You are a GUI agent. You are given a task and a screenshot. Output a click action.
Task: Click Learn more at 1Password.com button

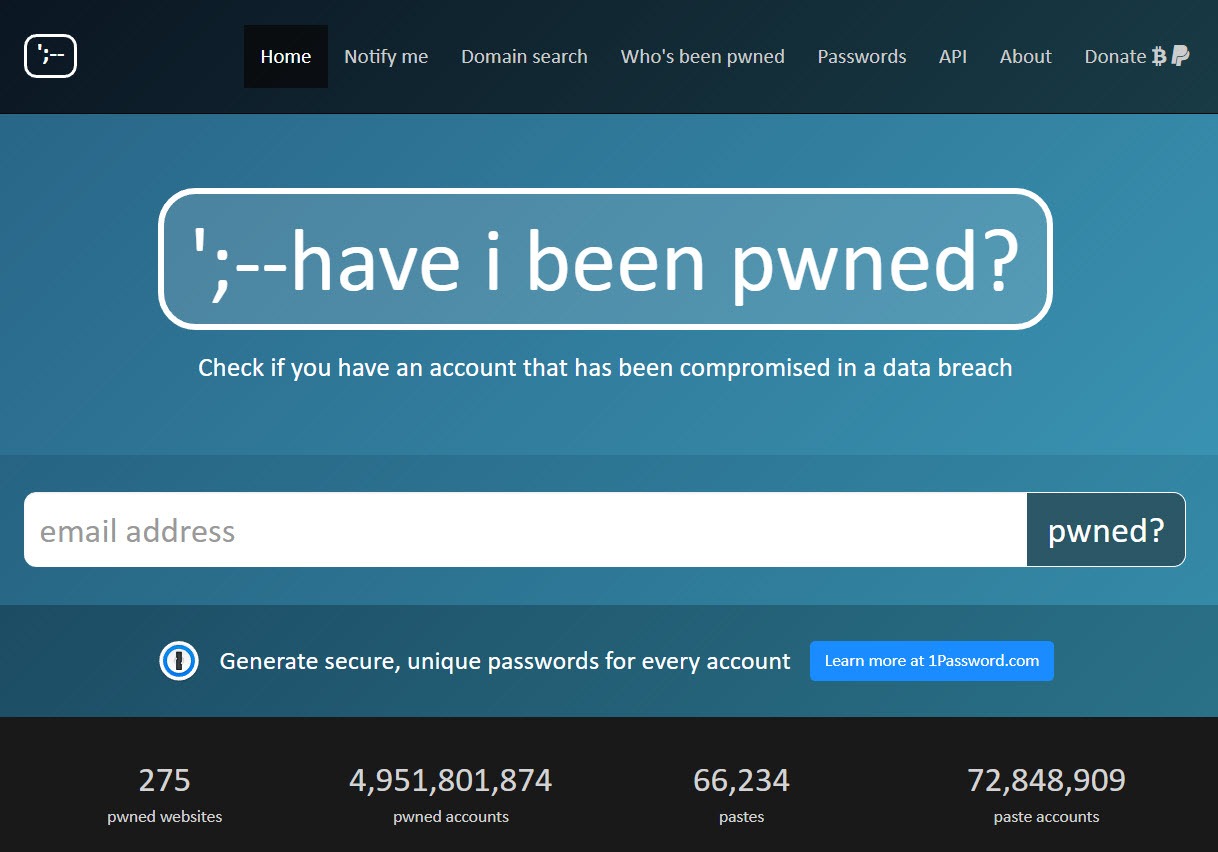931,661
